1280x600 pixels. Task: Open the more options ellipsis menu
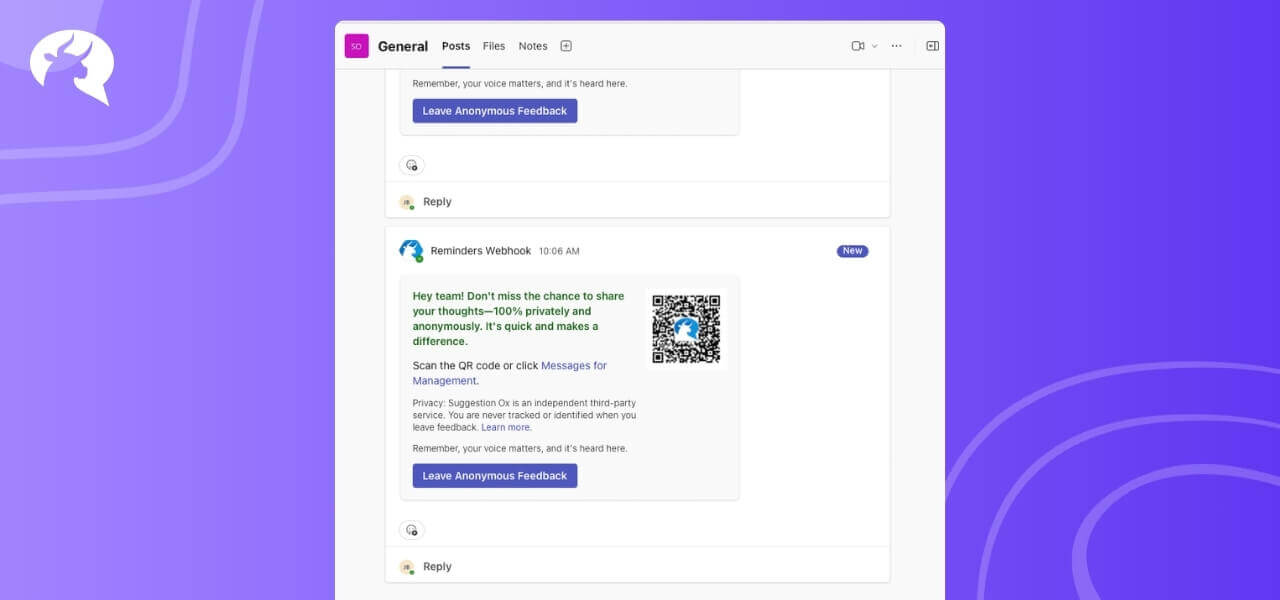point(897,46)
